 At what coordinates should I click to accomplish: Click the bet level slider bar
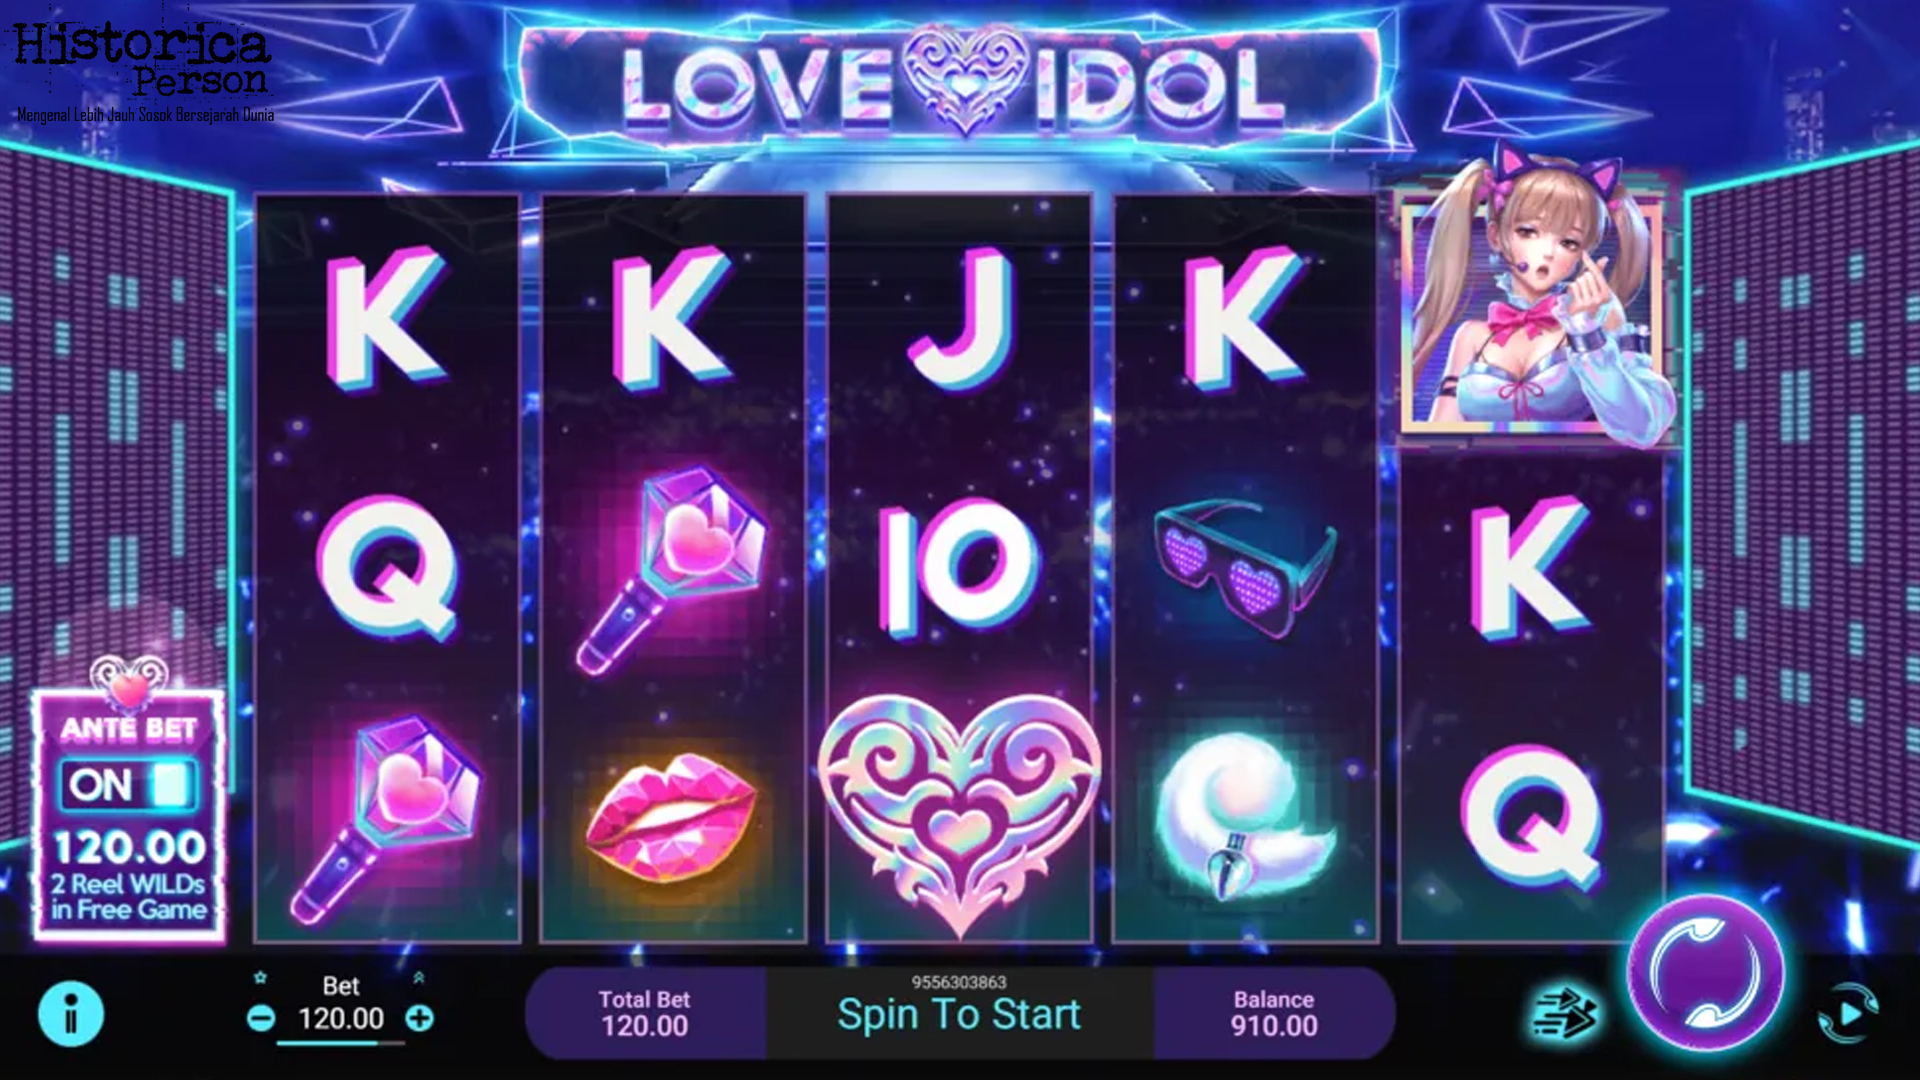[x=341, y=1043]
